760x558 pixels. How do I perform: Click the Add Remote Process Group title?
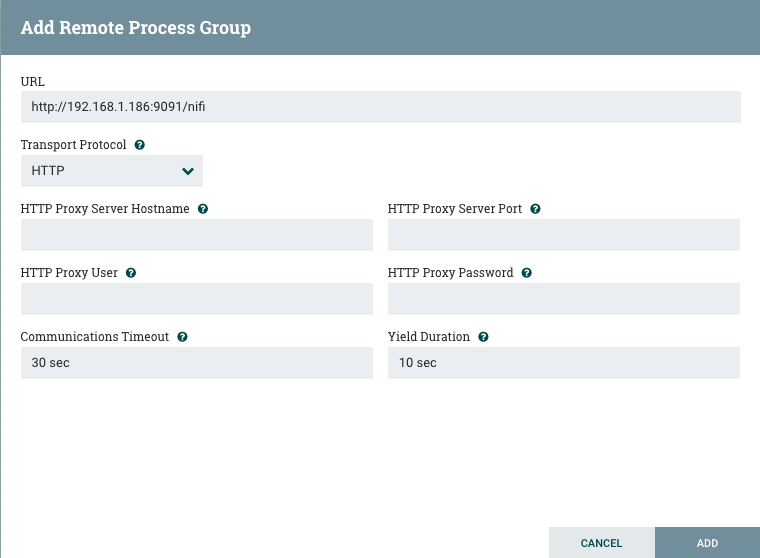[x=136, y=28]
